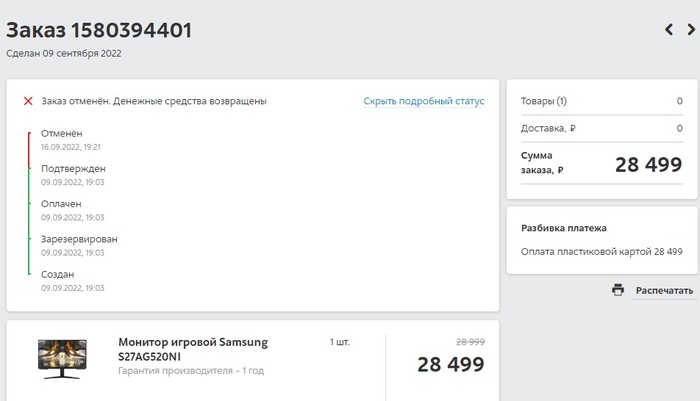Screen dimensions: 700x401
Task: Go to the previous order arrow
Action: [669, 30]
